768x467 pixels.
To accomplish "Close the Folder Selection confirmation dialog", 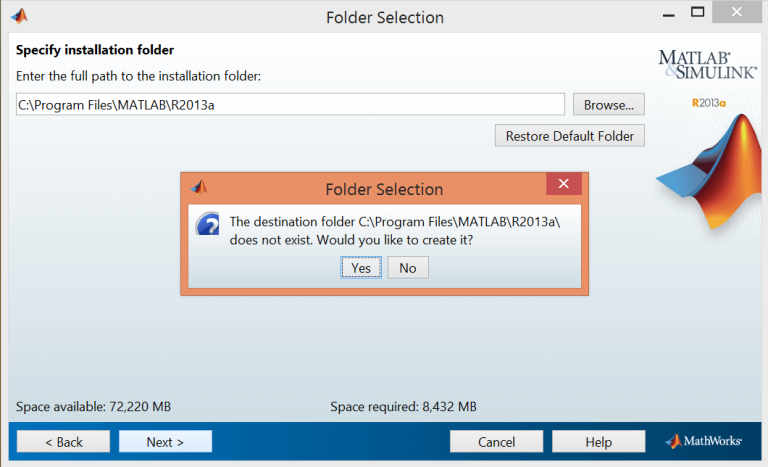I will click(564, 183).
